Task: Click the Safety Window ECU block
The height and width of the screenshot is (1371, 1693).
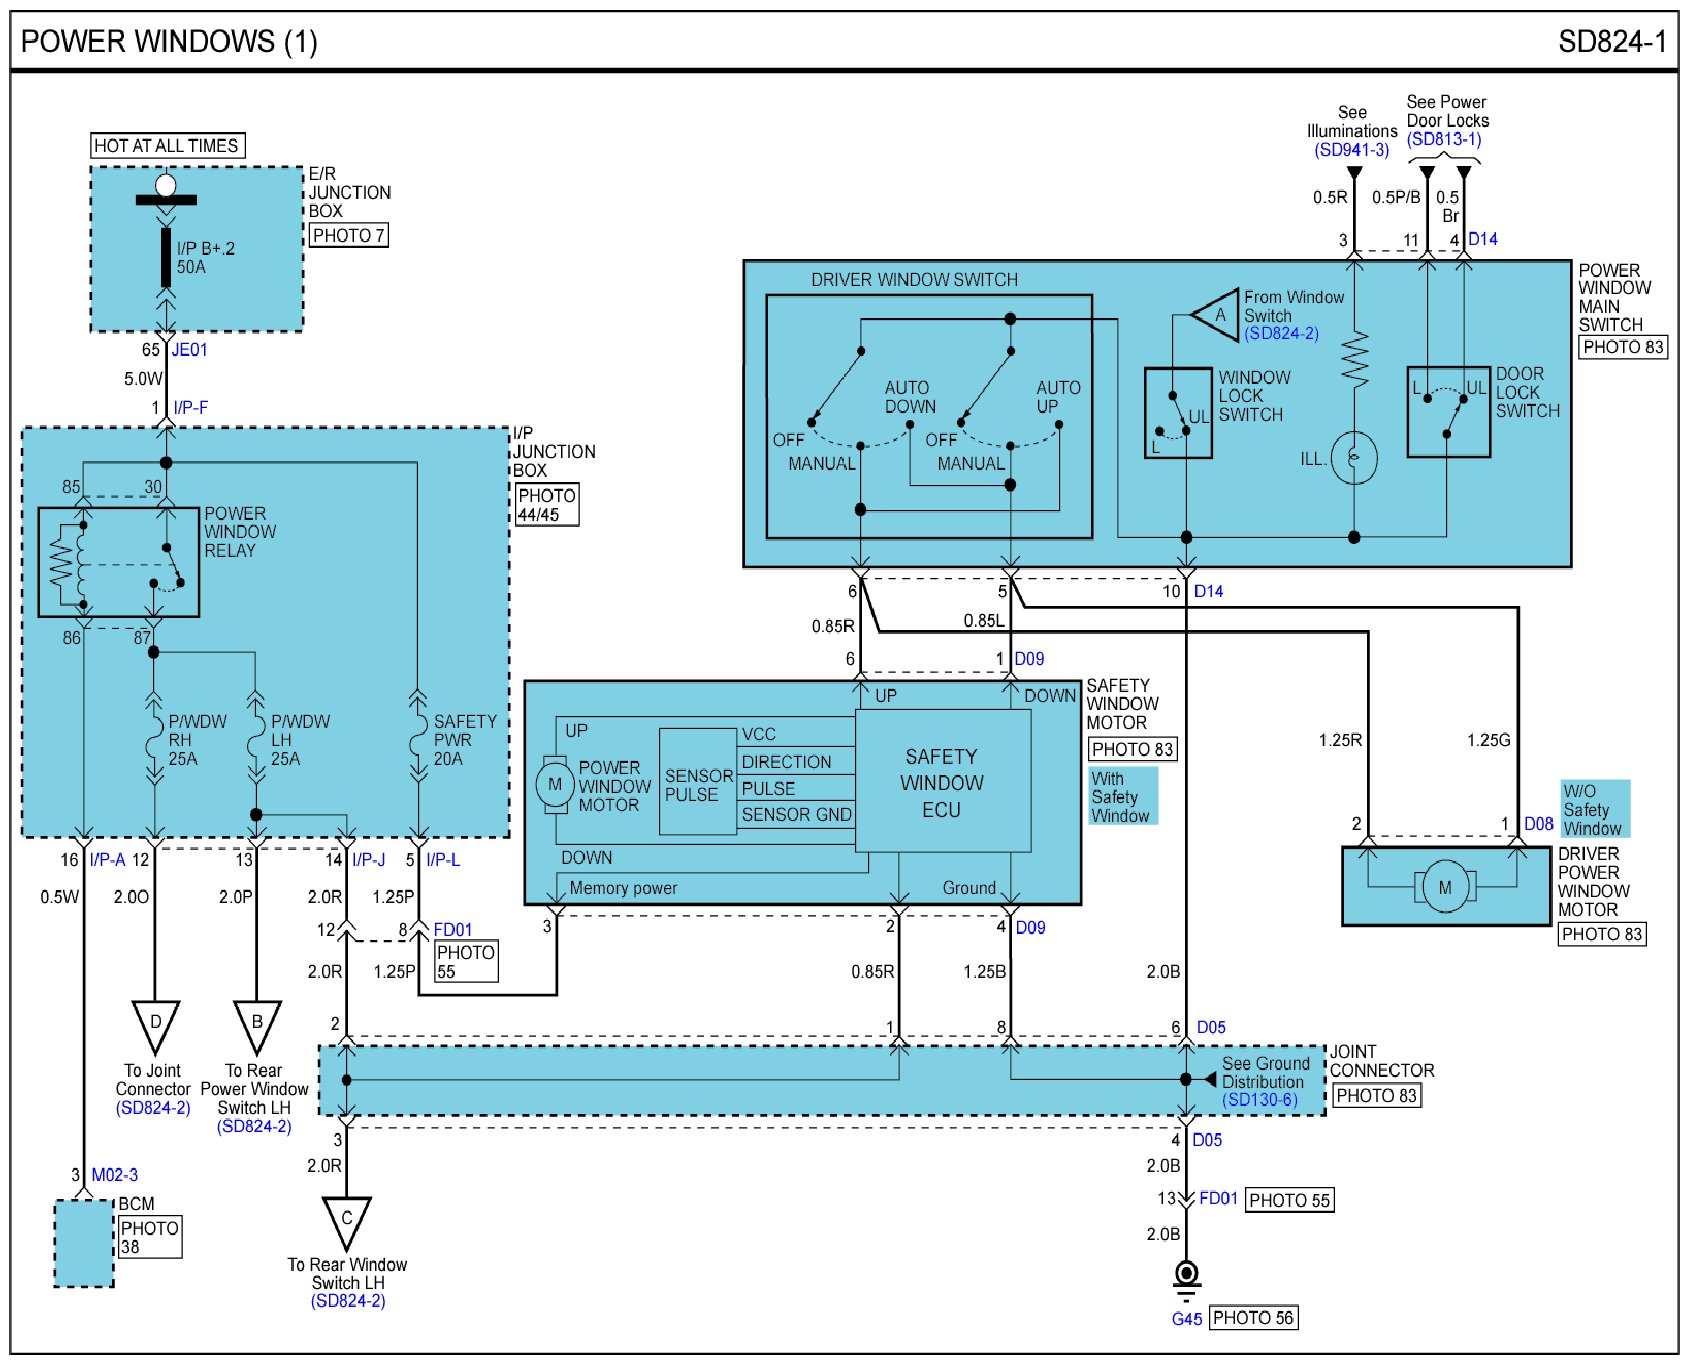Action: click(942, 783)
